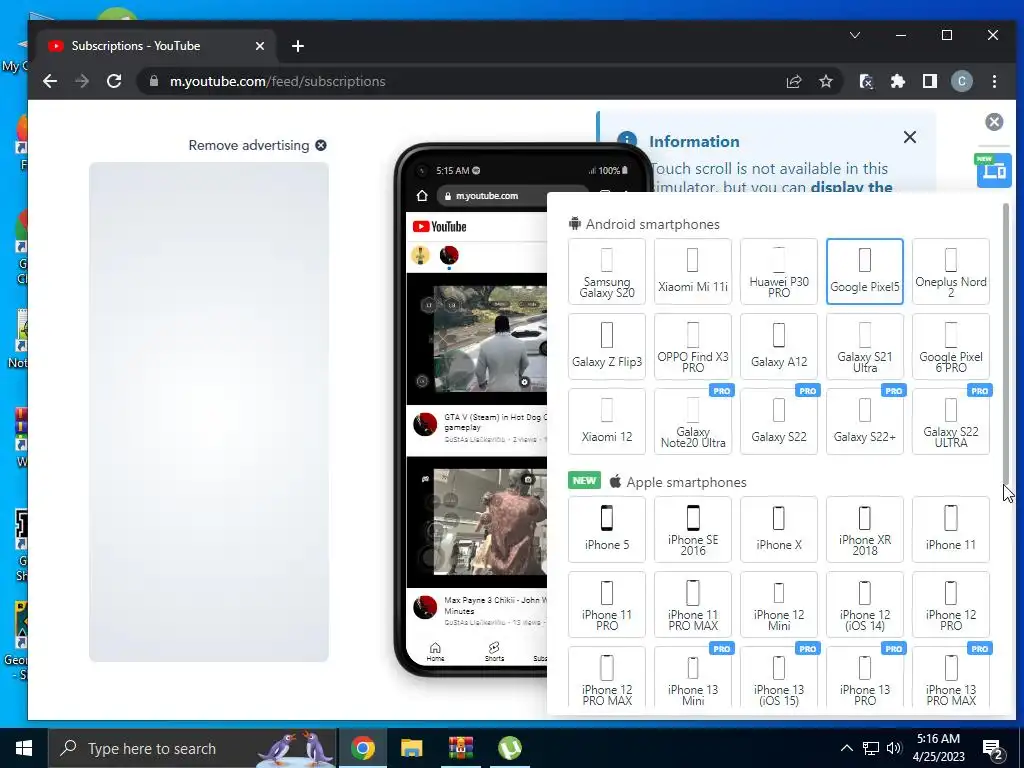The height and width of the screenshot is (768, 1024).
Task: Open File Explorer from the taskbar
Action: 411,748
